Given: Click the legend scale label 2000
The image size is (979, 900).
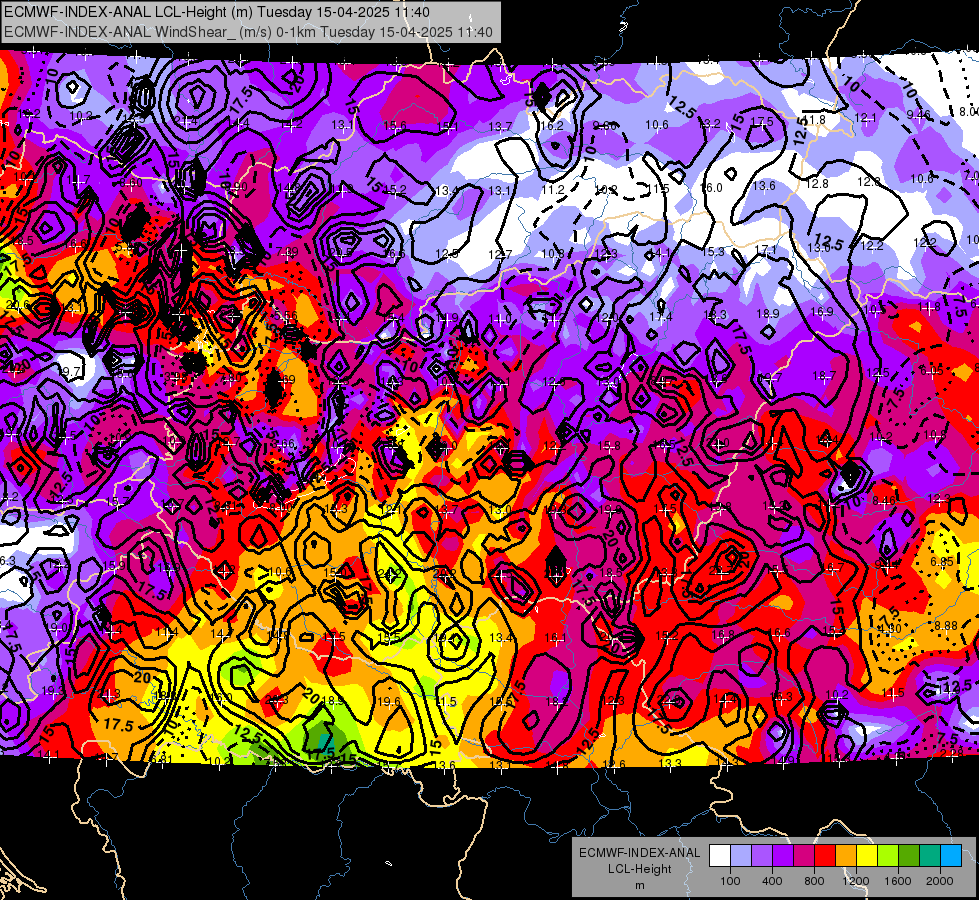Looking at the screenshot, I should (x=940, y=881).
